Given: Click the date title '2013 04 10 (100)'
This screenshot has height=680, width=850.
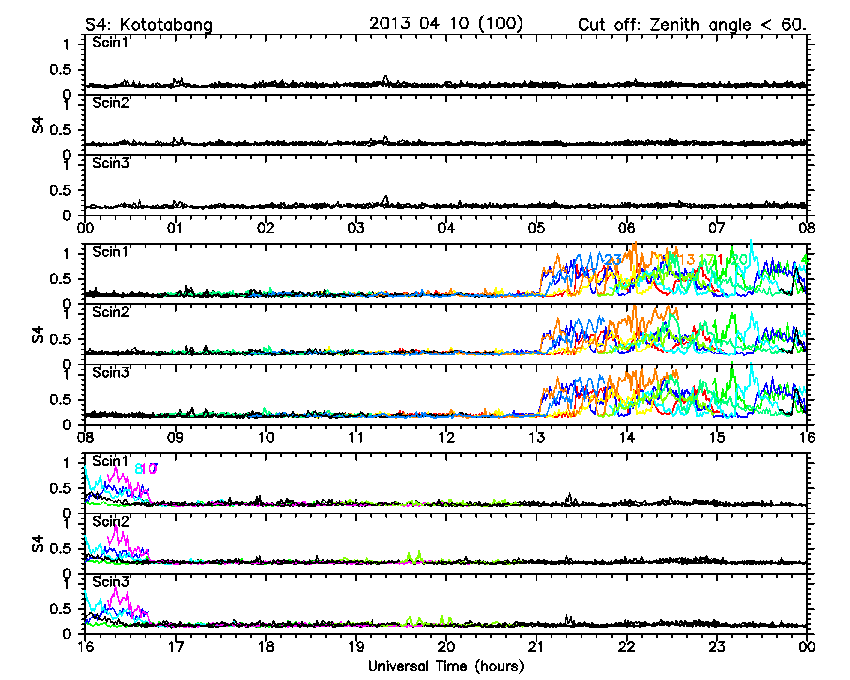Looking at the screenshot, I should point(446,24).
